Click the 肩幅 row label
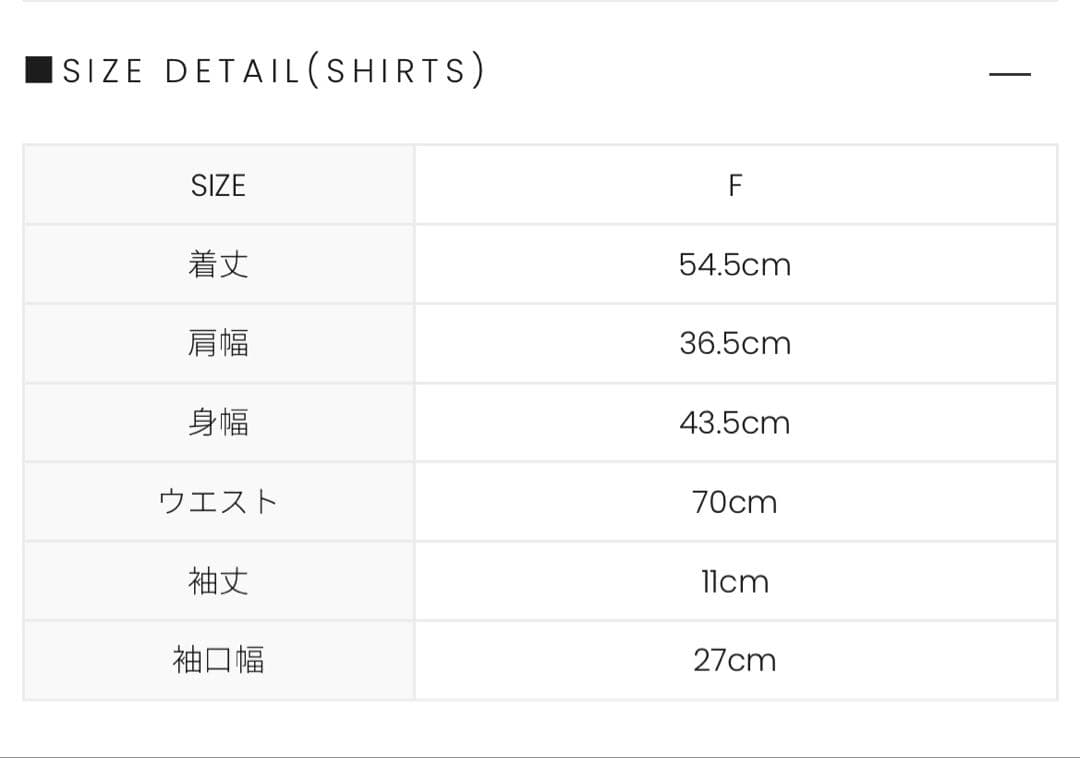 coord(218,344)
